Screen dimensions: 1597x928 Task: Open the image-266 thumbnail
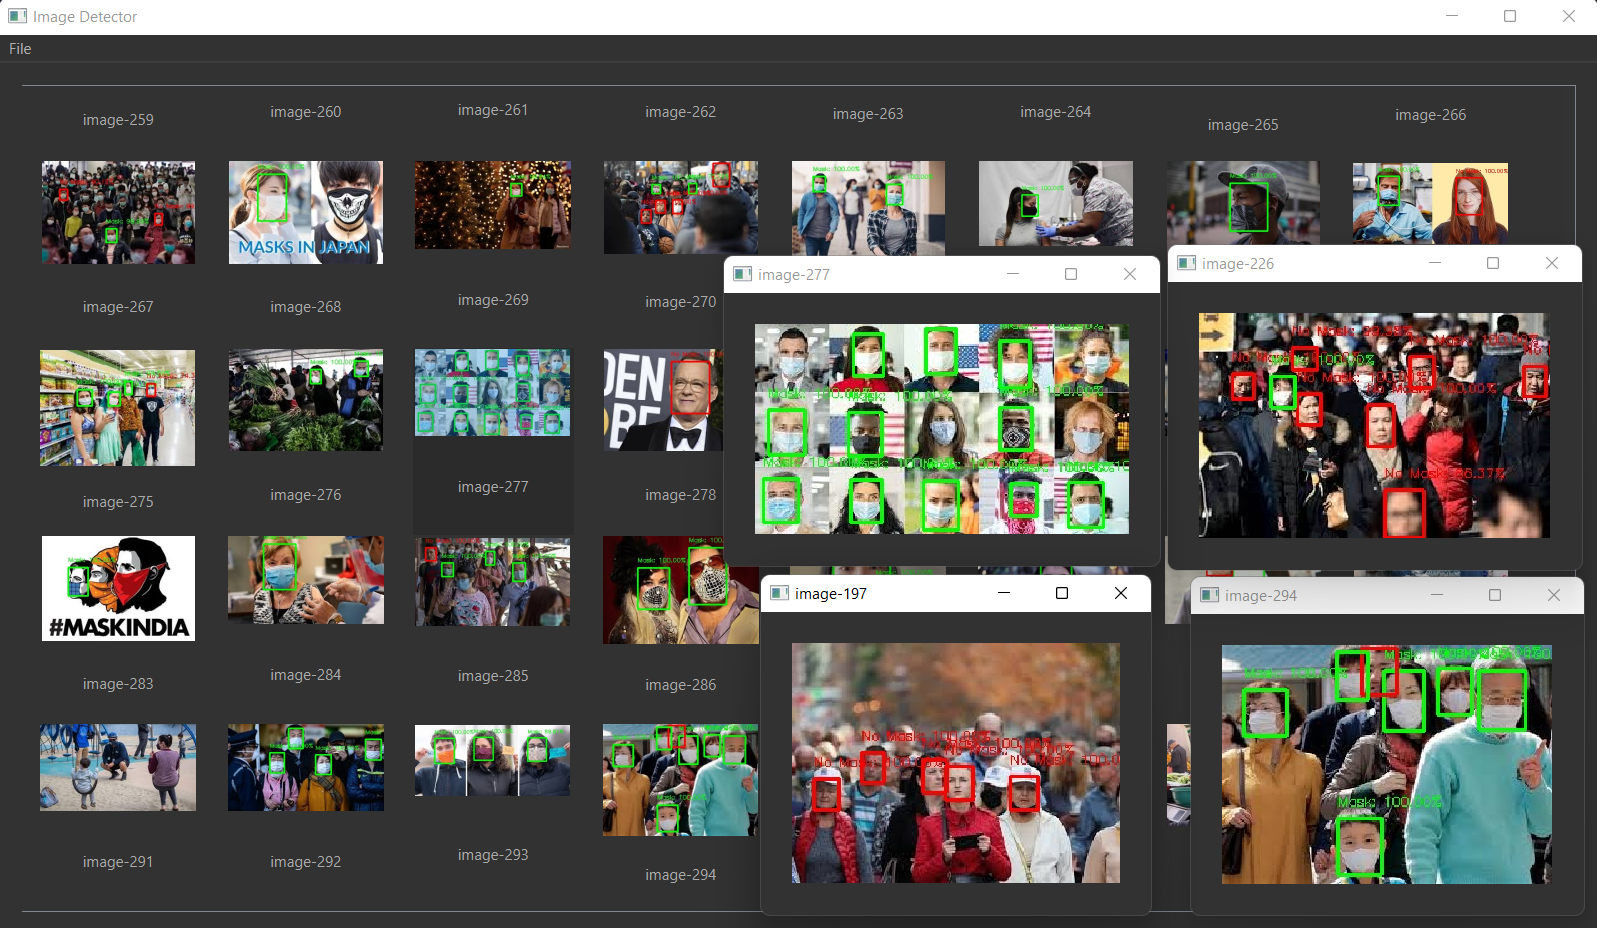coord(1430,203)
